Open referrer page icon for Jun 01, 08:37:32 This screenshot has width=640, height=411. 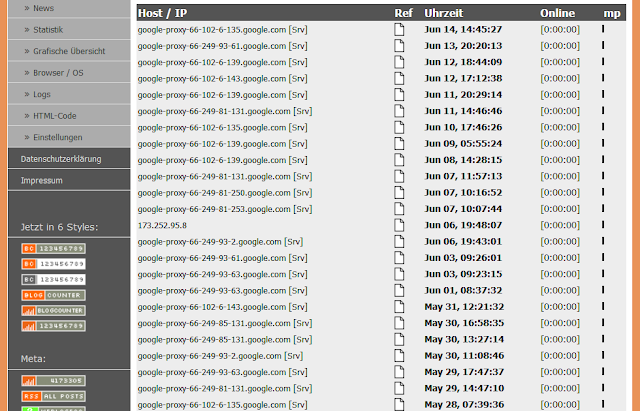point(399,291)
